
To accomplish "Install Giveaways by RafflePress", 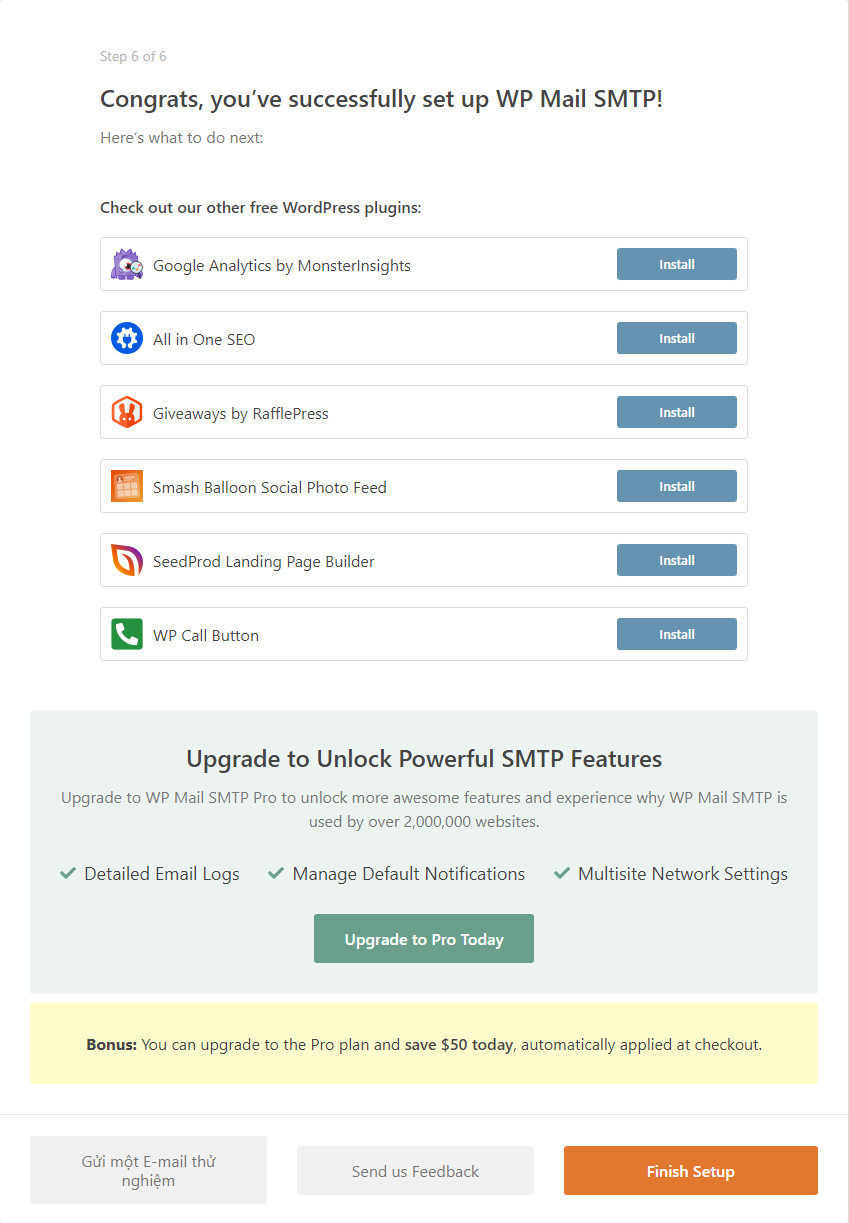I will click(677, 413).
